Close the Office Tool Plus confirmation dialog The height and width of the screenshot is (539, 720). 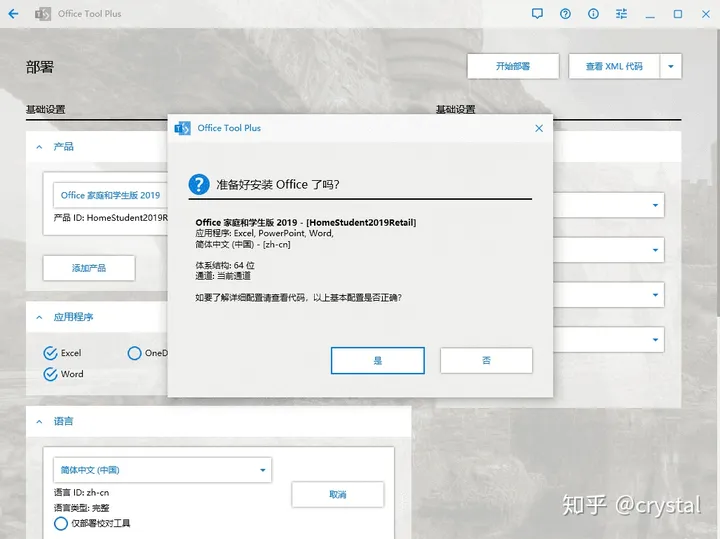pos(539,128)
